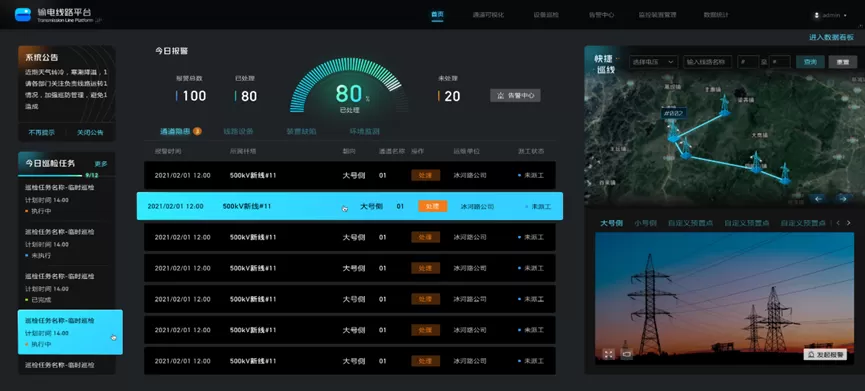
Task: Open the 告警中心 nav tab
Action: point(601,15)
